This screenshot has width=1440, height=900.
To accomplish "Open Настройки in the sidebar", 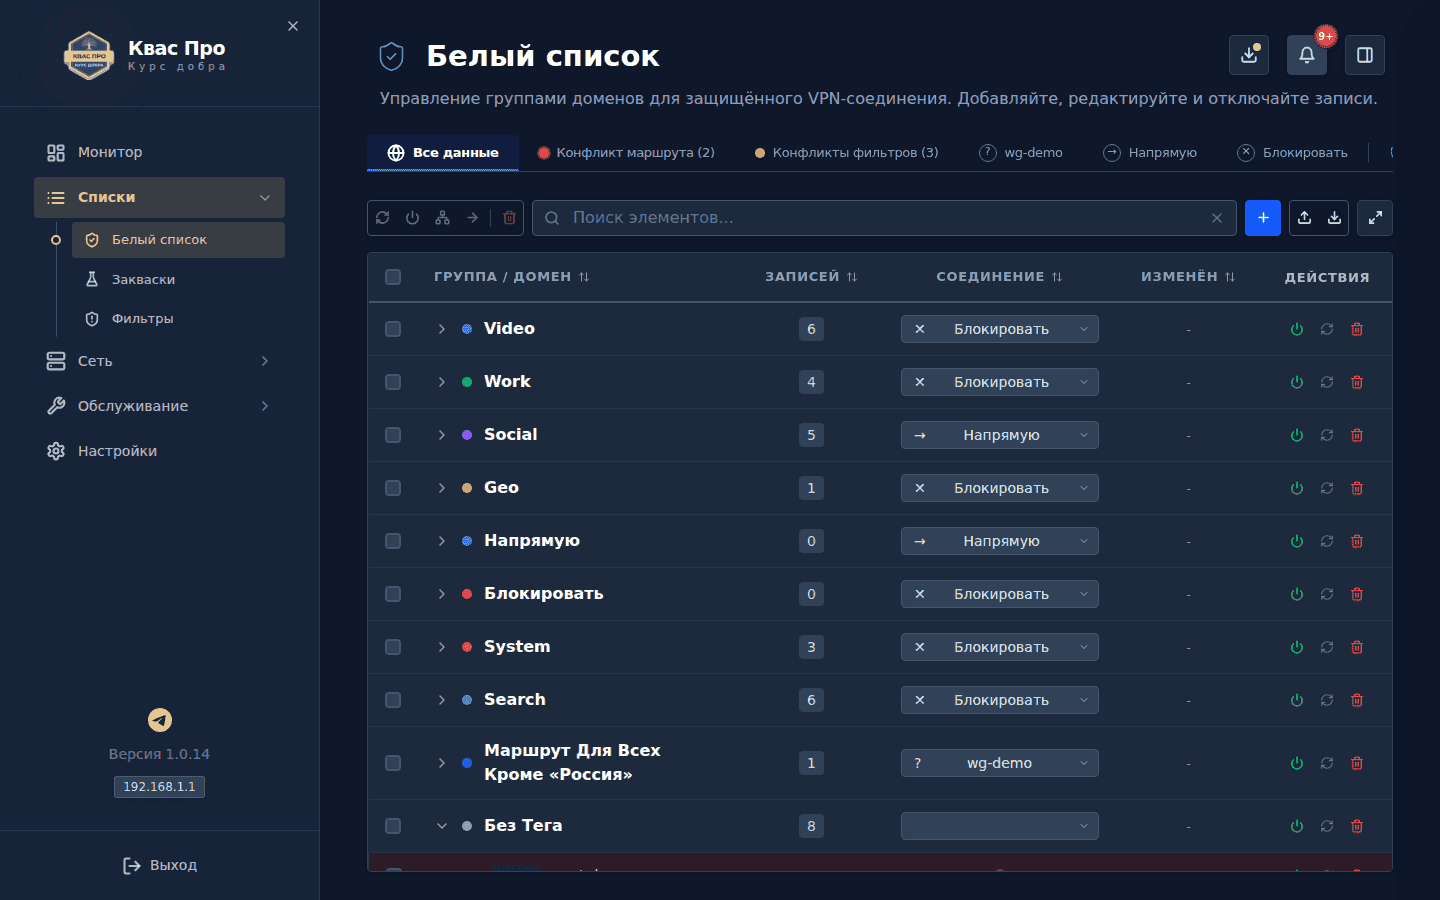I will pyautogui.click(x=160, y=451).
